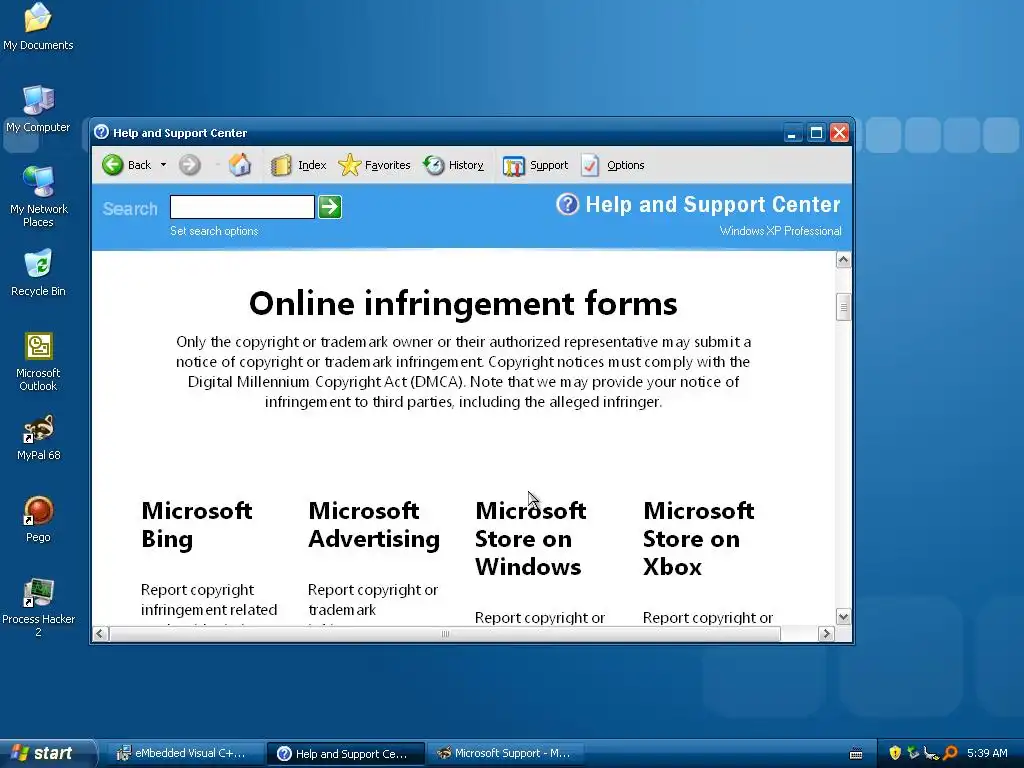Select the Process Hacker 2 desktop shortcut
The width and height of the screenshot is (1024, 768).
39,607
